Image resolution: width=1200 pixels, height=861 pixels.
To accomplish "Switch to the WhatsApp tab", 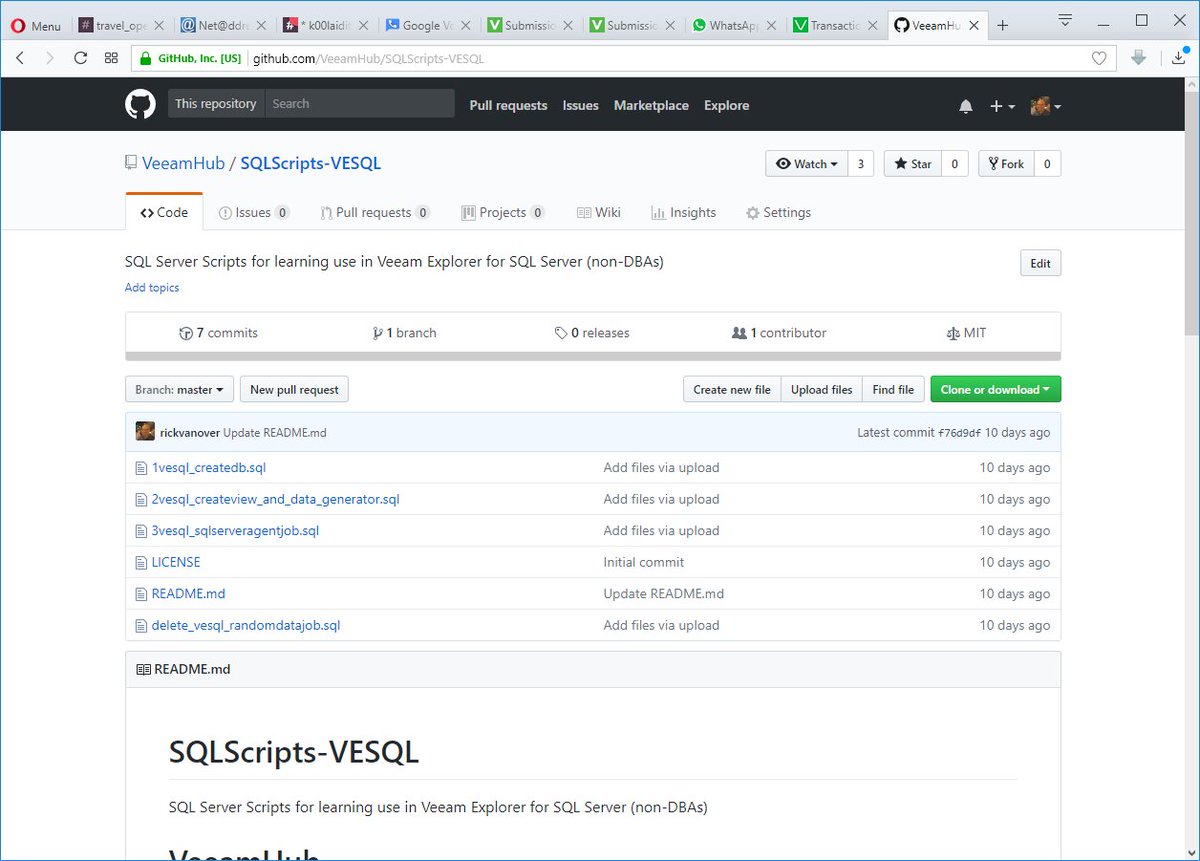I will (x=734, y=26).
